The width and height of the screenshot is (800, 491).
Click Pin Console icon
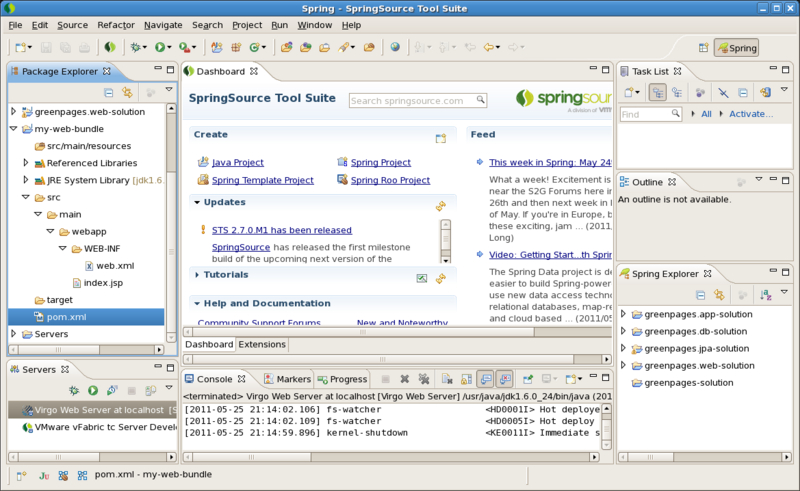[528, 379]
